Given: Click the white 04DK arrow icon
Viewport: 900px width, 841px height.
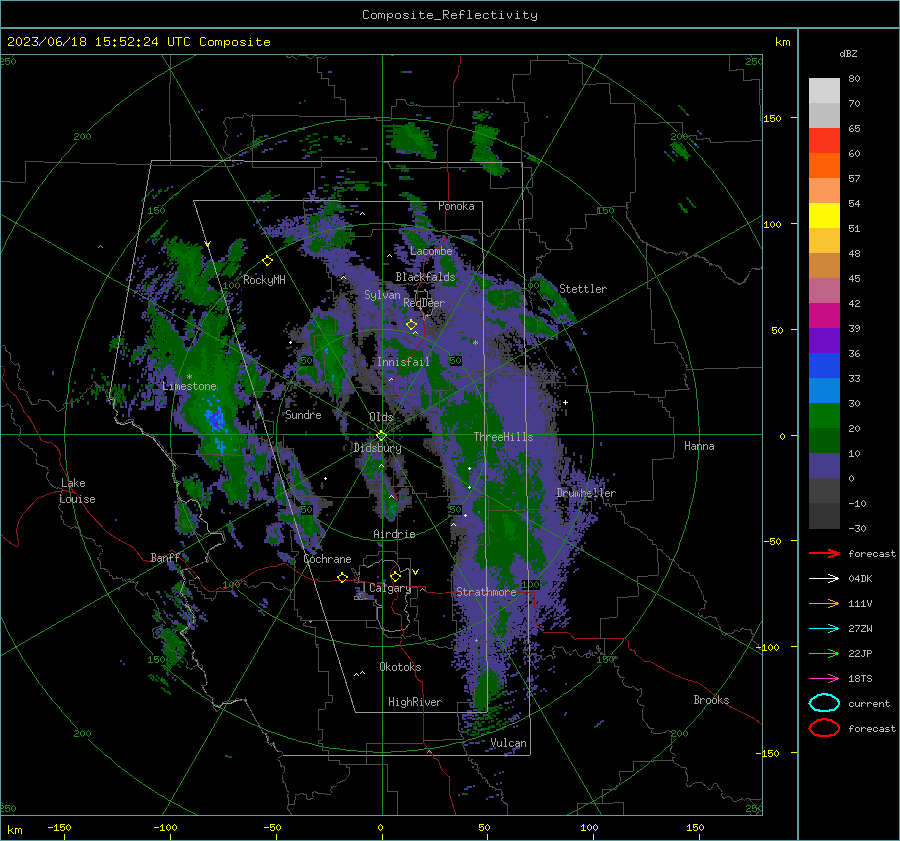Looking at the screenshot, I should pos(824,579).
